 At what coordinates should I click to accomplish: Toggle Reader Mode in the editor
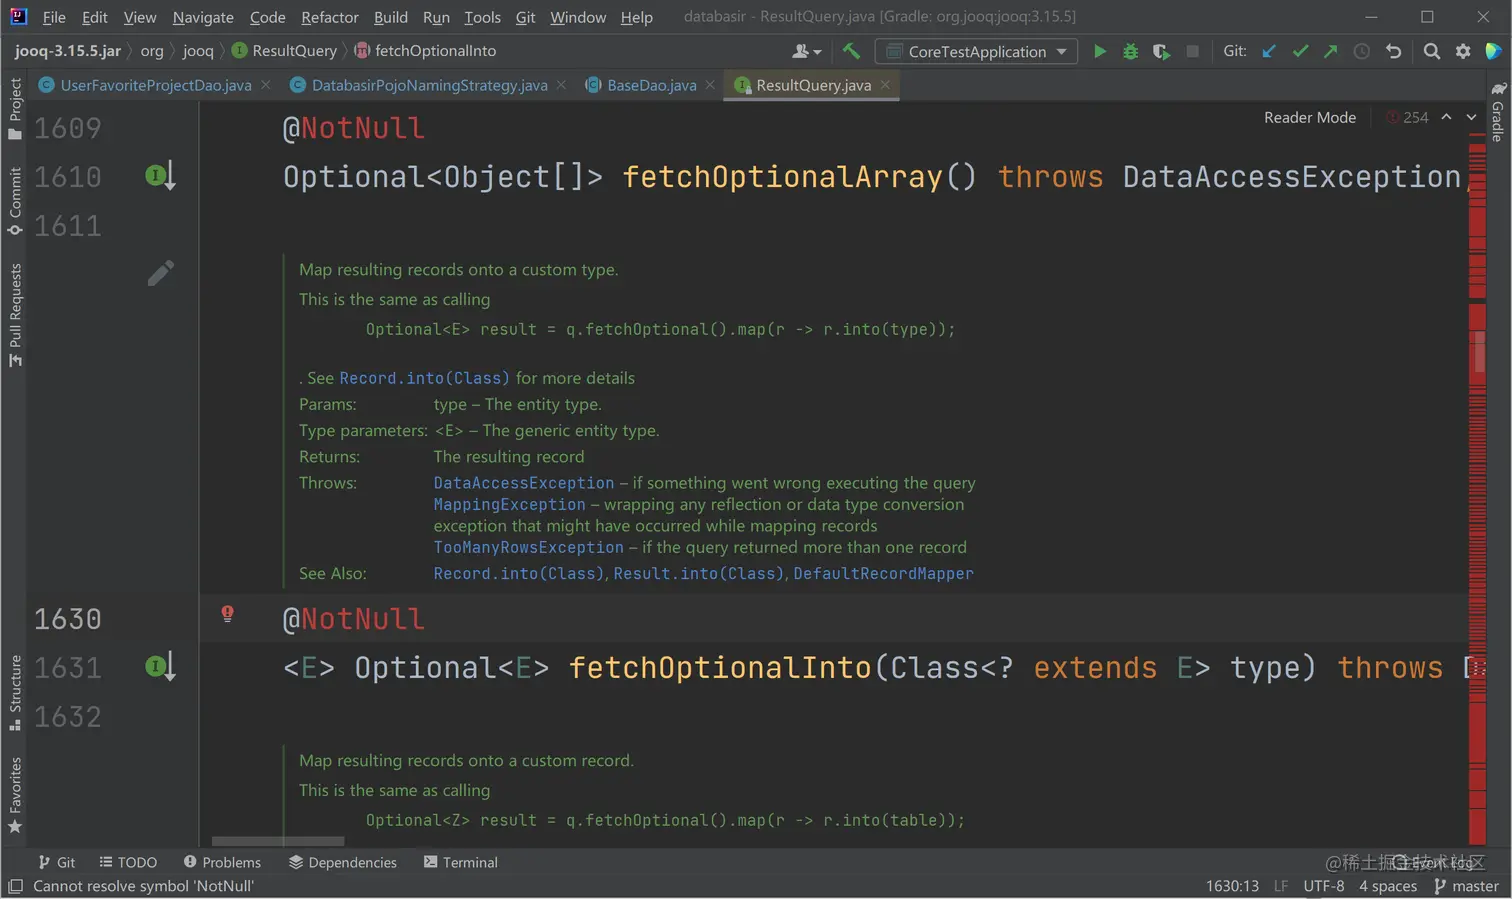coord(1310,117)
